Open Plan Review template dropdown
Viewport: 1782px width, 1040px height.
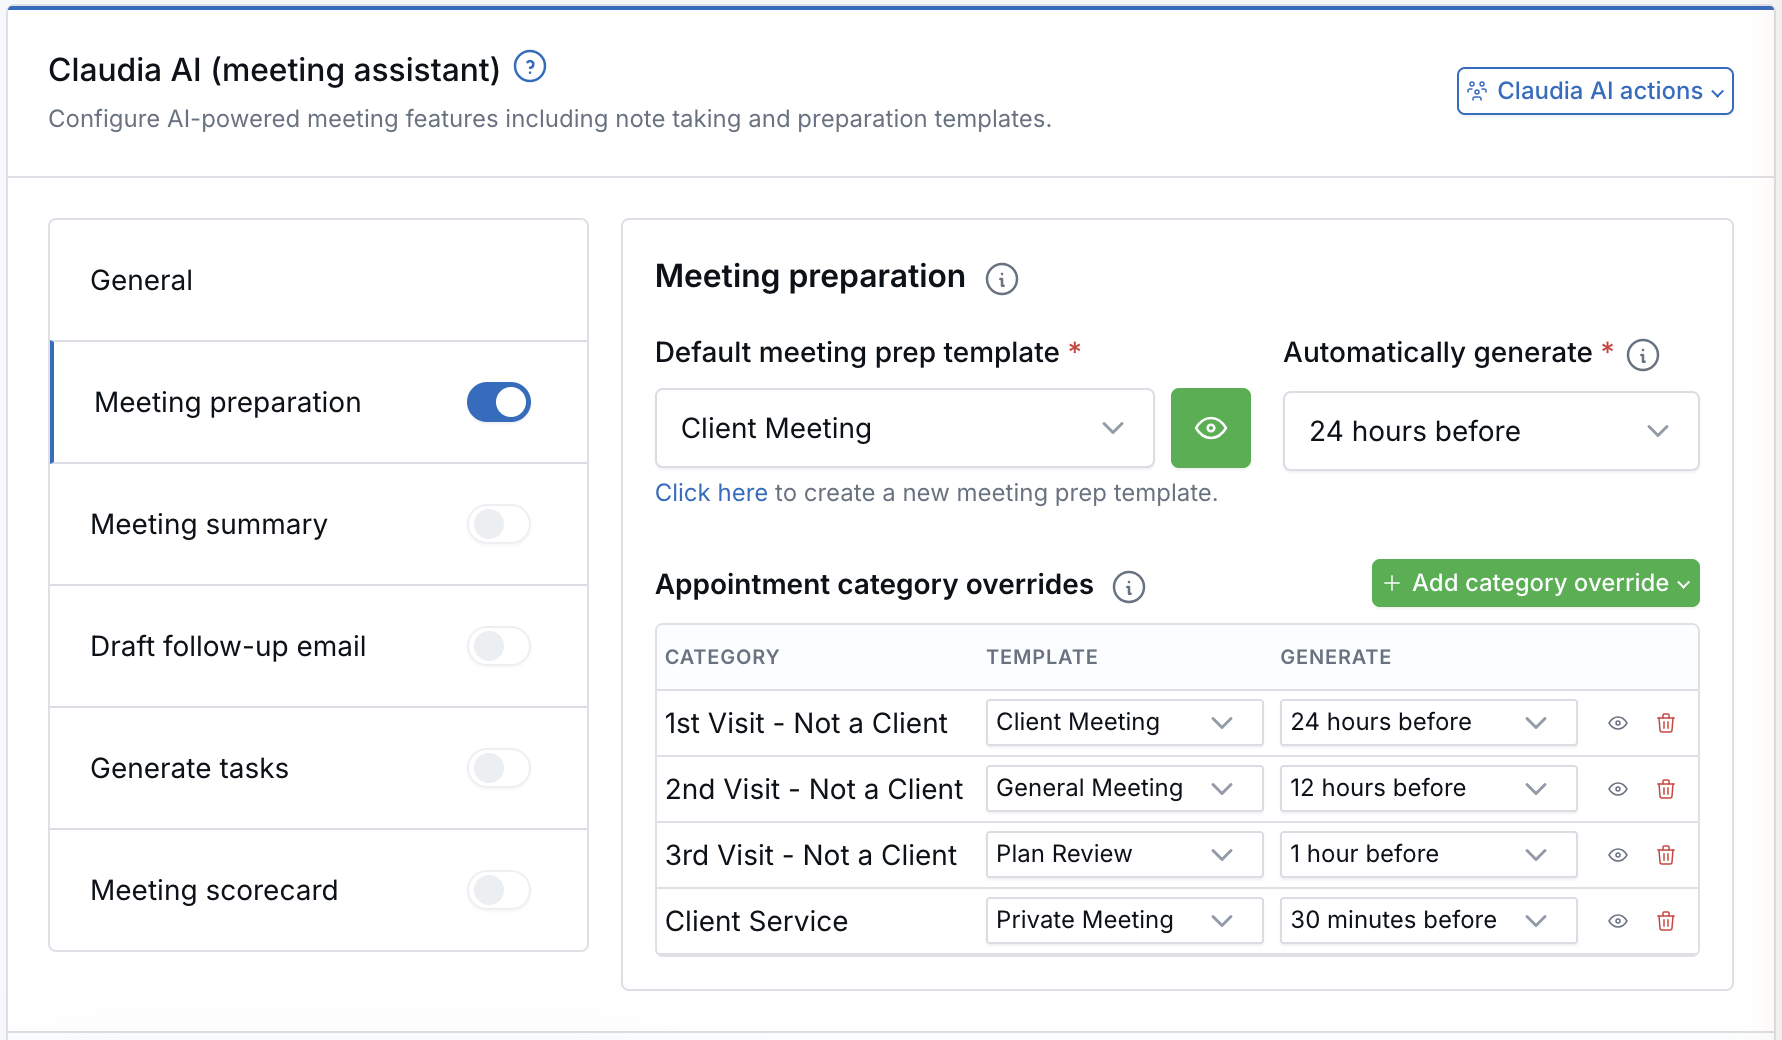click(1124, 854)
